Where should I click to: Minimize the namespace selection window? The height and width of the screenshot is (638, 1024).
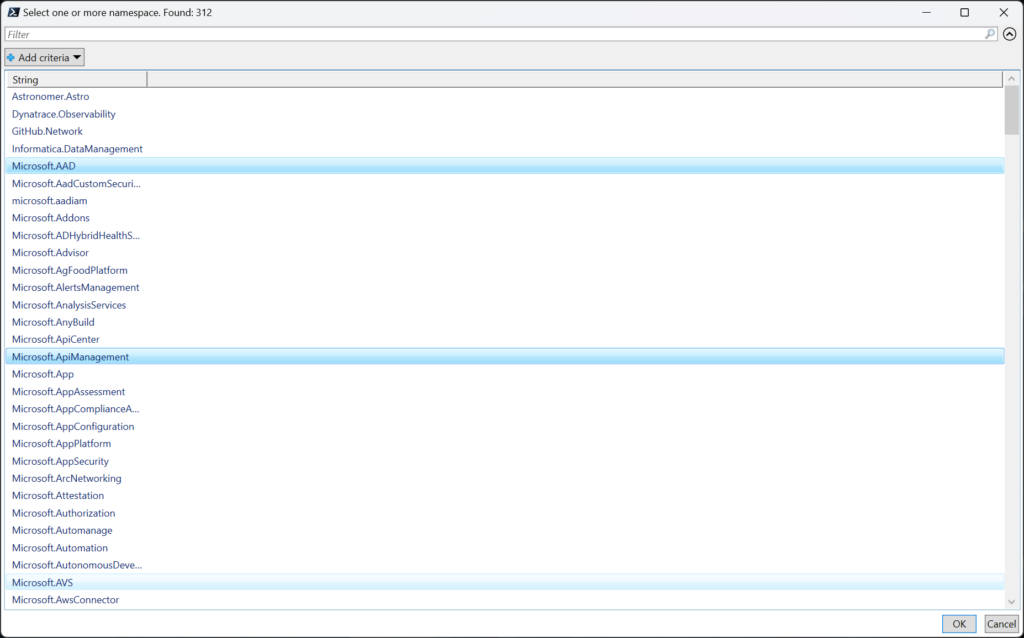point(926,12)
